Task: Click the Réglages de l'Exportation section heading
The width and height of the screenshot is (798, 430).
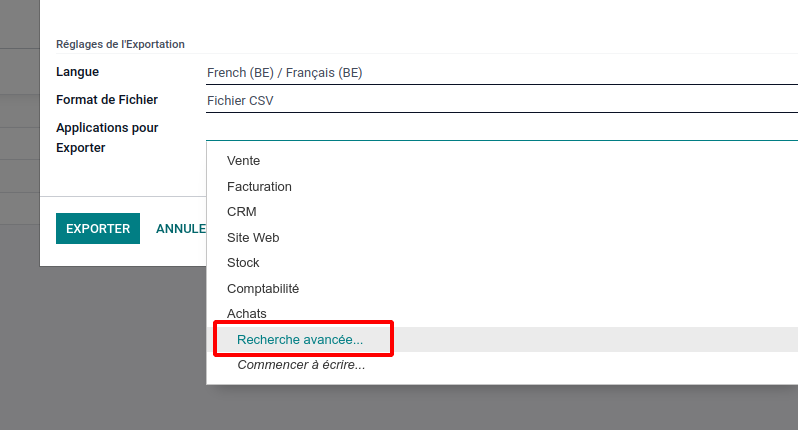Action: coord(120,44)
